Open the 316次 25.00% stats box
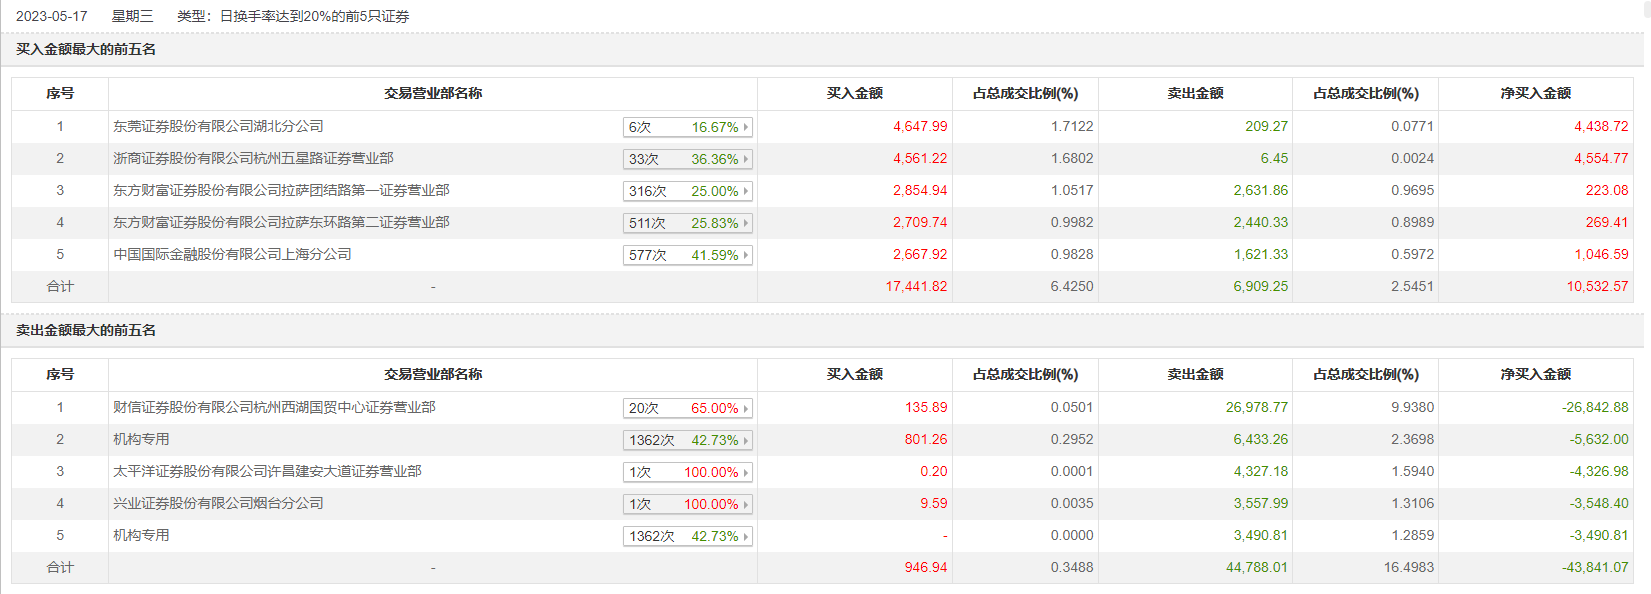Screen dimensions: 1651x594 coord(686,191)
